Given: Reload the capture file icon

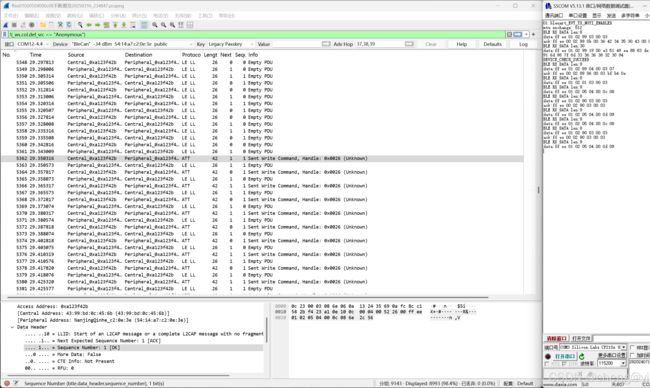Looking at the screenshot, I should (x=69, y=25).
